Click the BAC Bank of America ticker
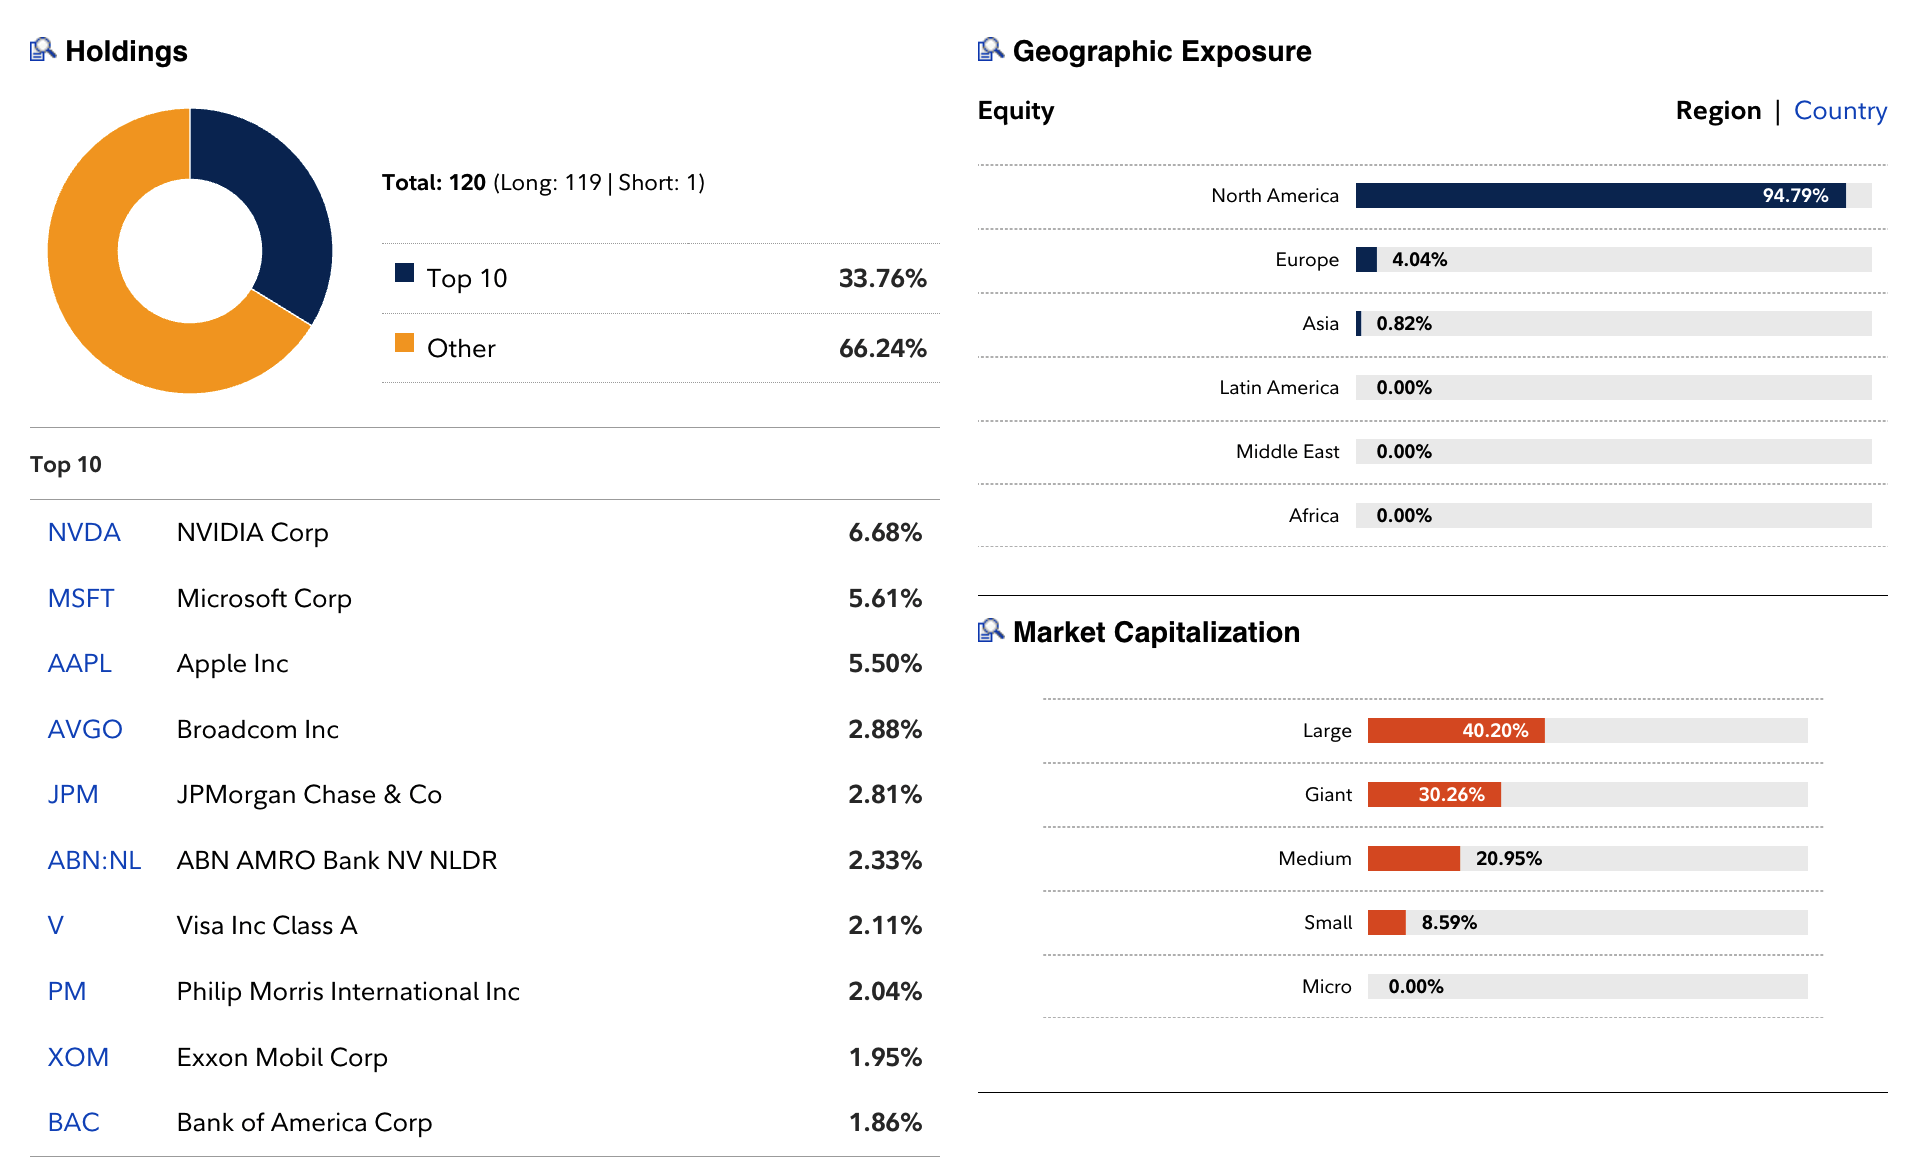This screenshot has height=1164, width=1910. point(73,1122)
